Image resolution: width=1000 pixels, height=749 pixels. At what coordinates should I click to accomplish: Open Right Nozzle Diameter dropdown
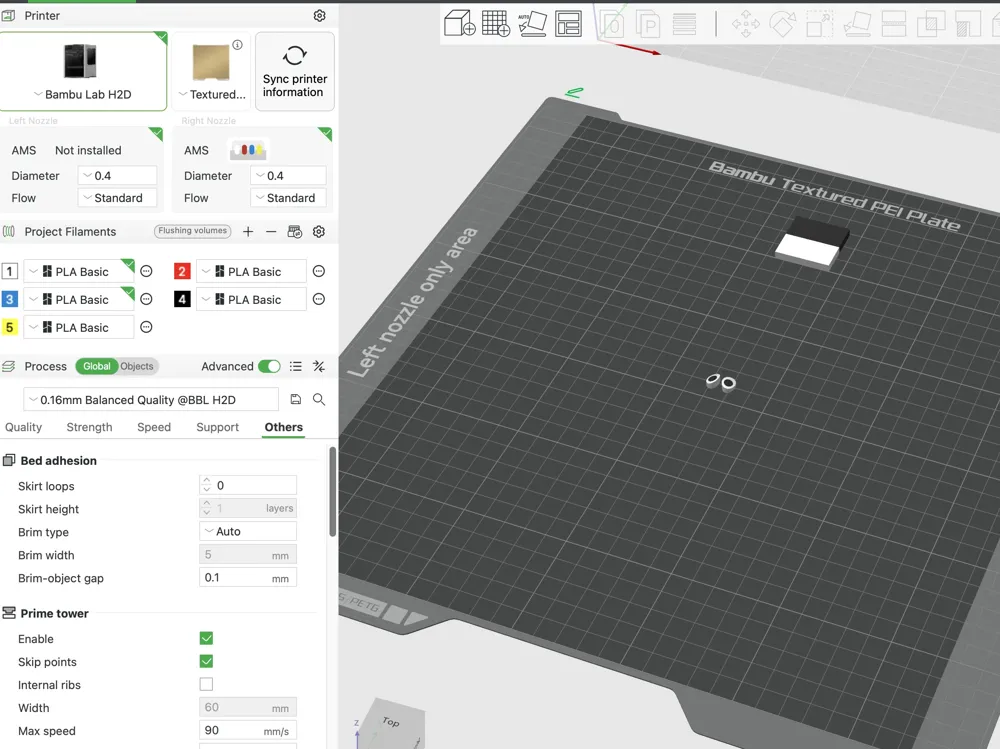(288, 175)
